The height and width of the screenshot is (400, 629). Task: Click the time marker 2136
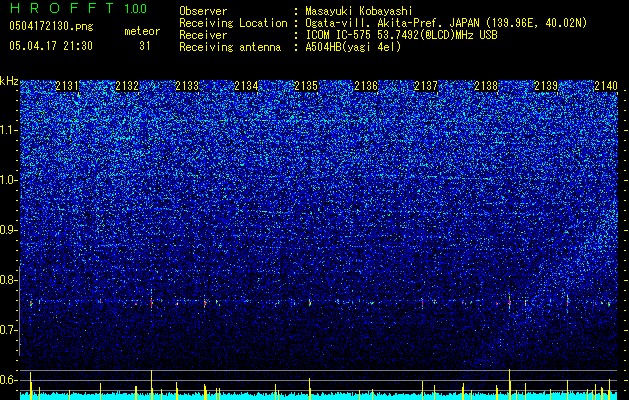pyautogui.click(x=366, y=85)
